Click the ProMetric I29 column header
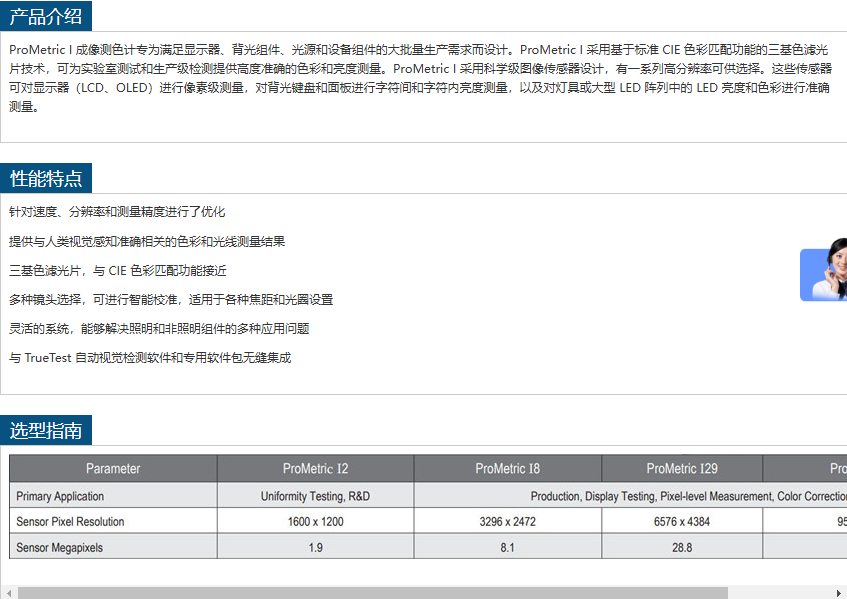The height and width of the screenshot is (599, 847). tap(682, 469)
